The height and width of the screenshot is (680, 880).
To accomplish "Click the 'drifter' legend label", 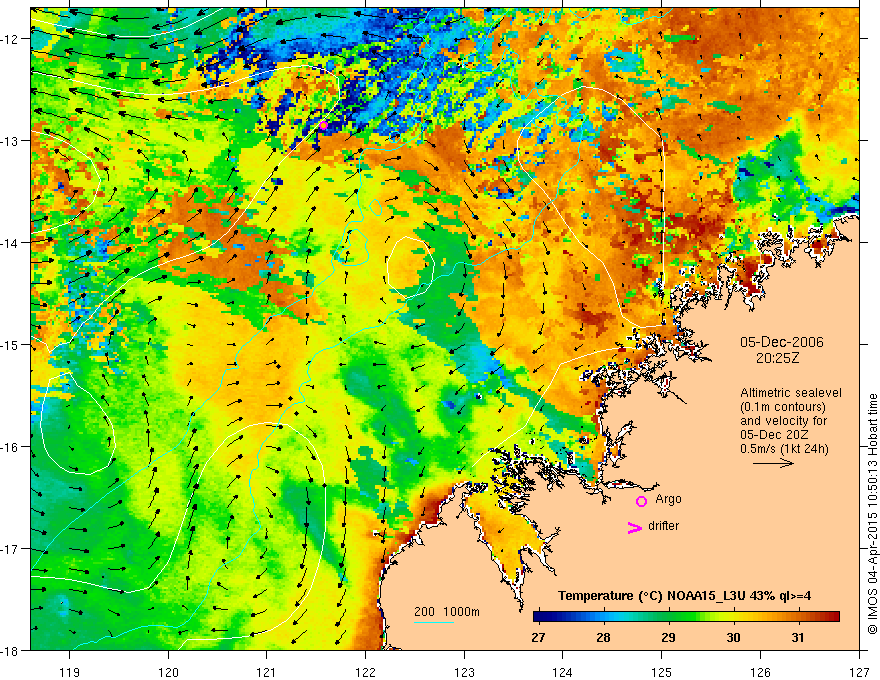I will [x=663, y=526].
